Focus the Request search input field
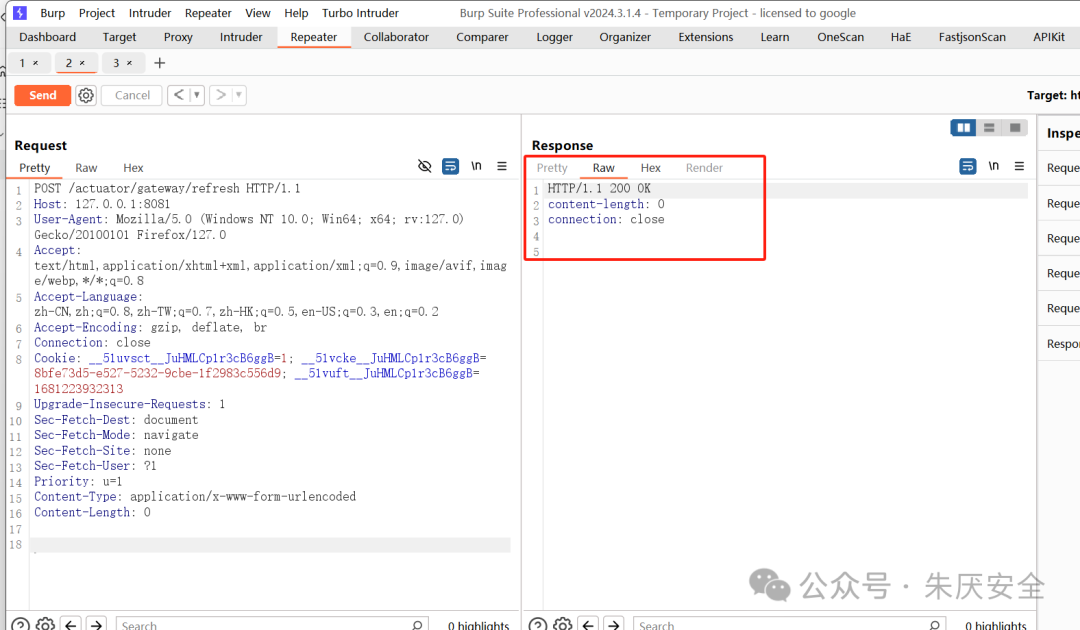 [x=272, y=625]
